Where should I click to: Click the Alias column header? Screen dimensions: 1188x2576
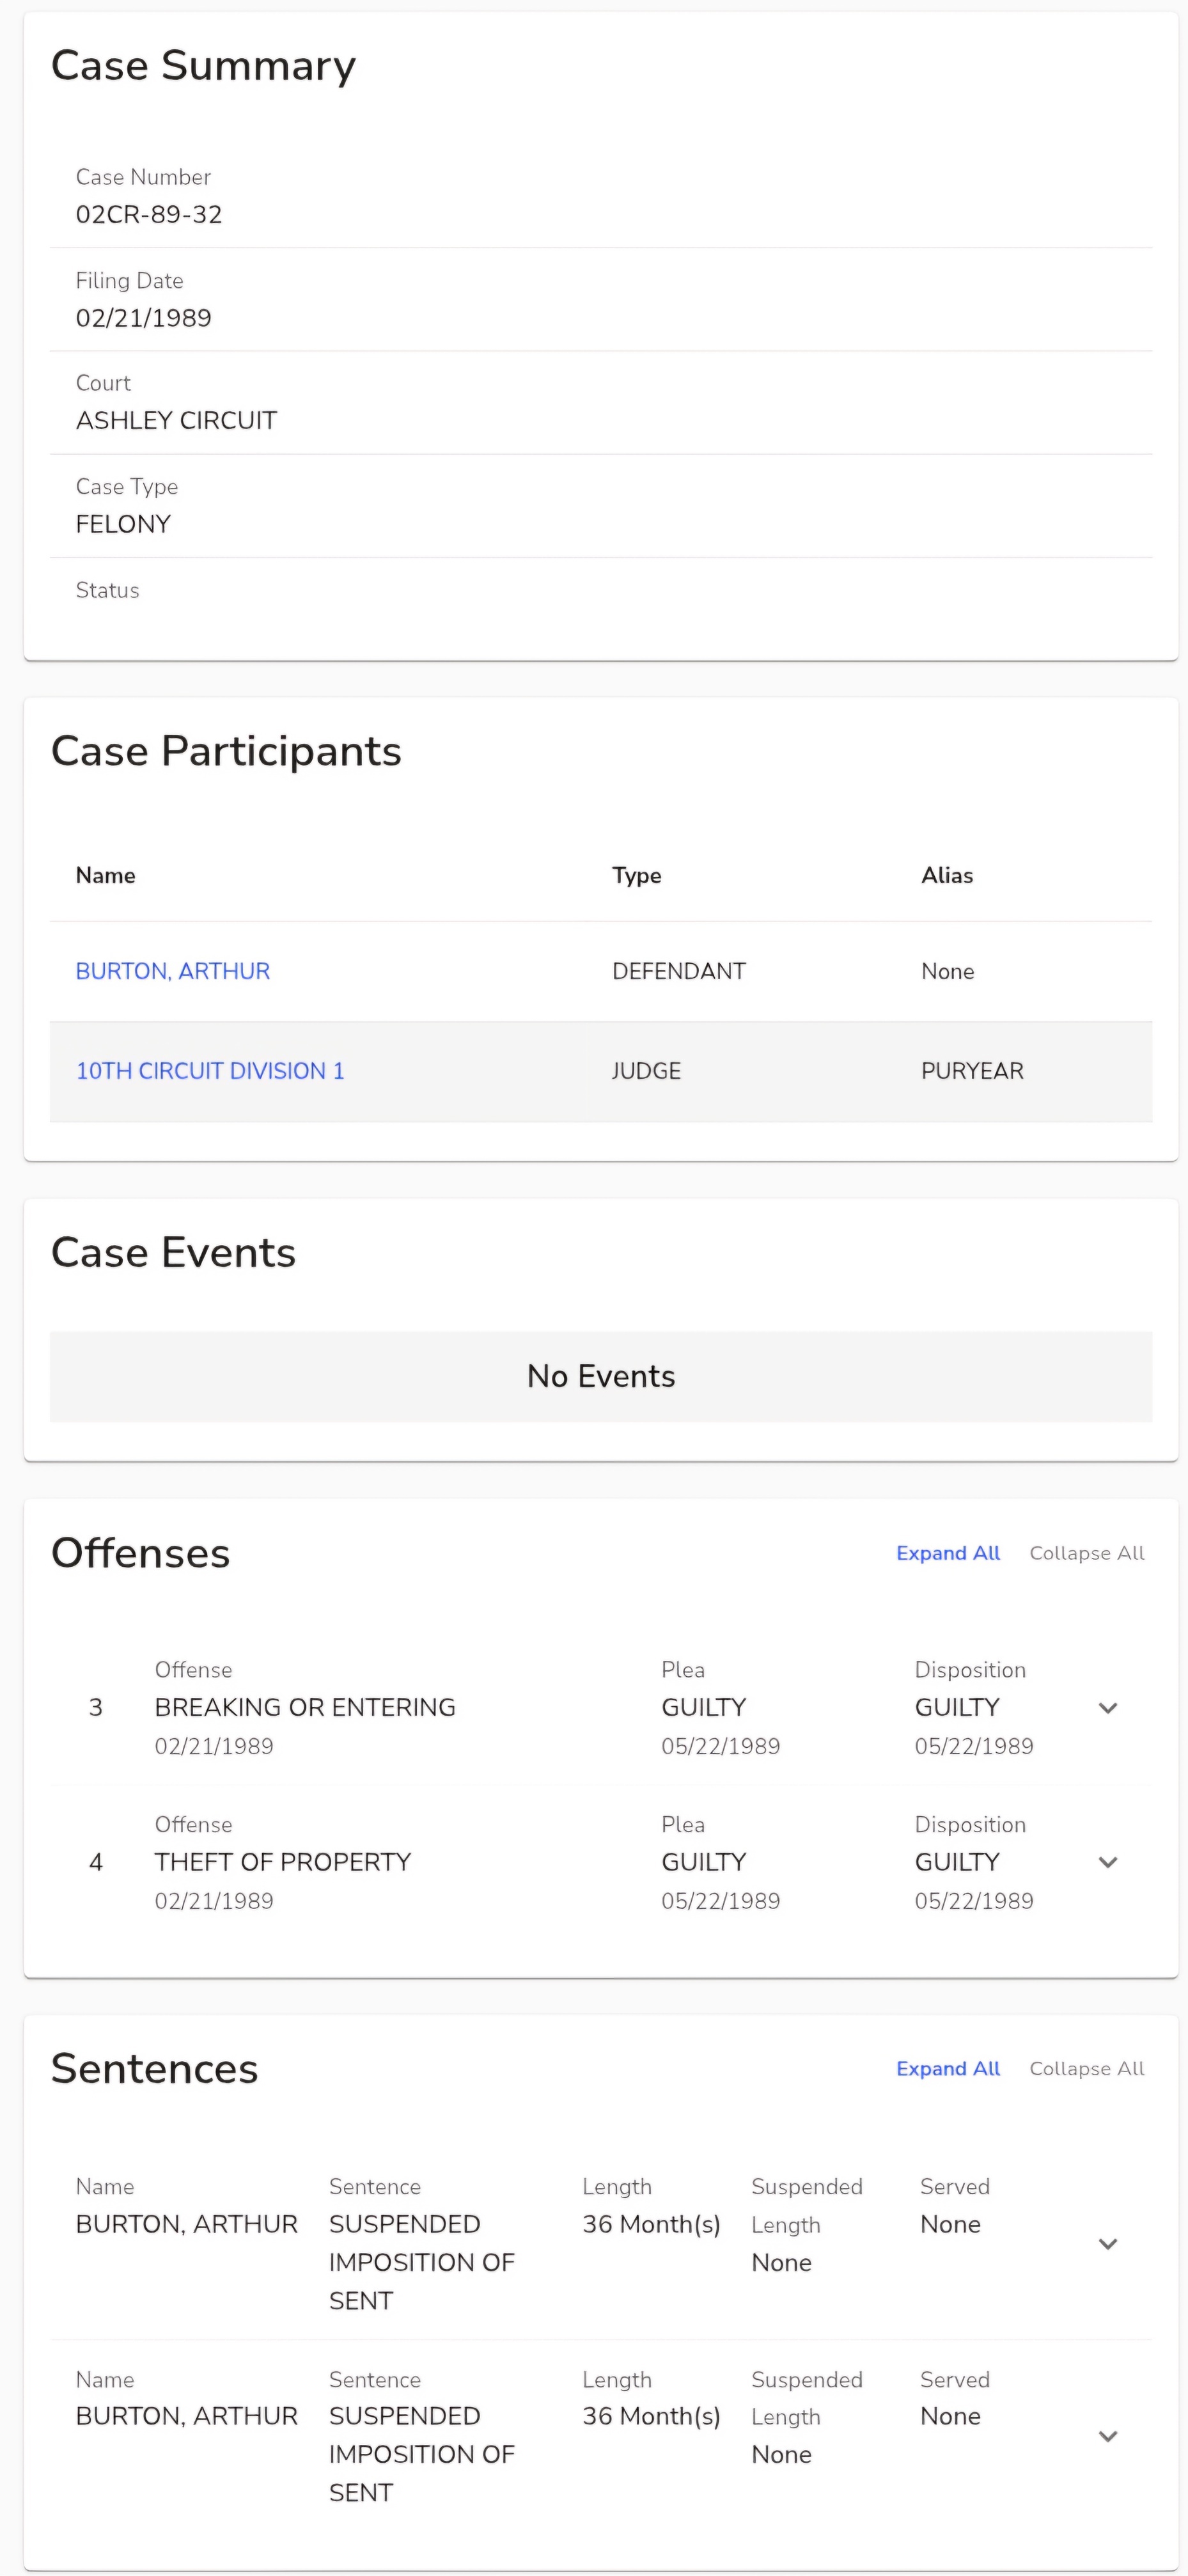click(x=946, y=875)
